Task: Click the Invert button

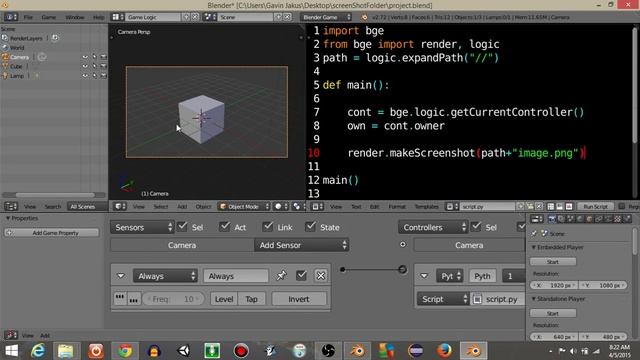Action: pyautogui.click(x=299, y=299)
